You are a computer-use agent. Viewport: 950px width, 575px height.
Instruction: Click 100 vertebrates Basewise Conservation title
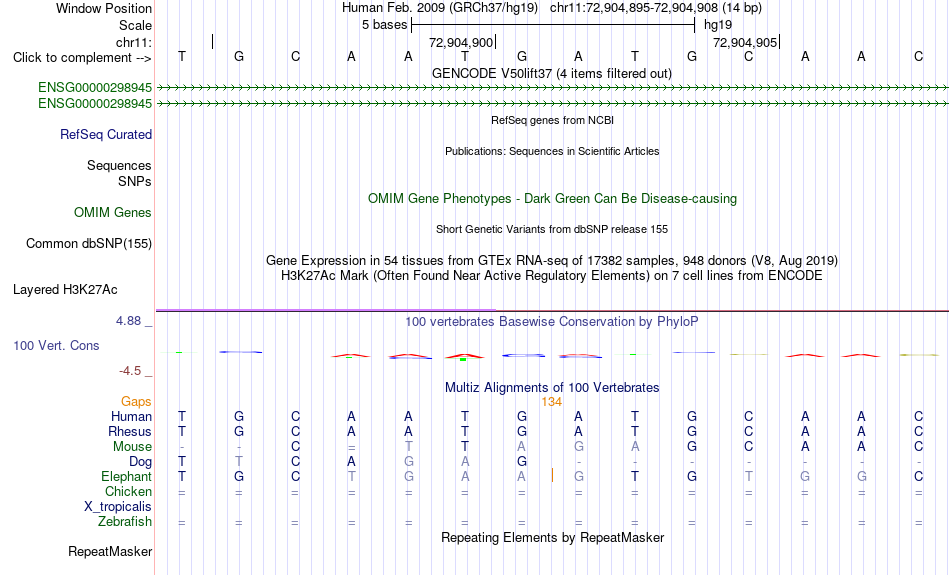coord(552,322)
